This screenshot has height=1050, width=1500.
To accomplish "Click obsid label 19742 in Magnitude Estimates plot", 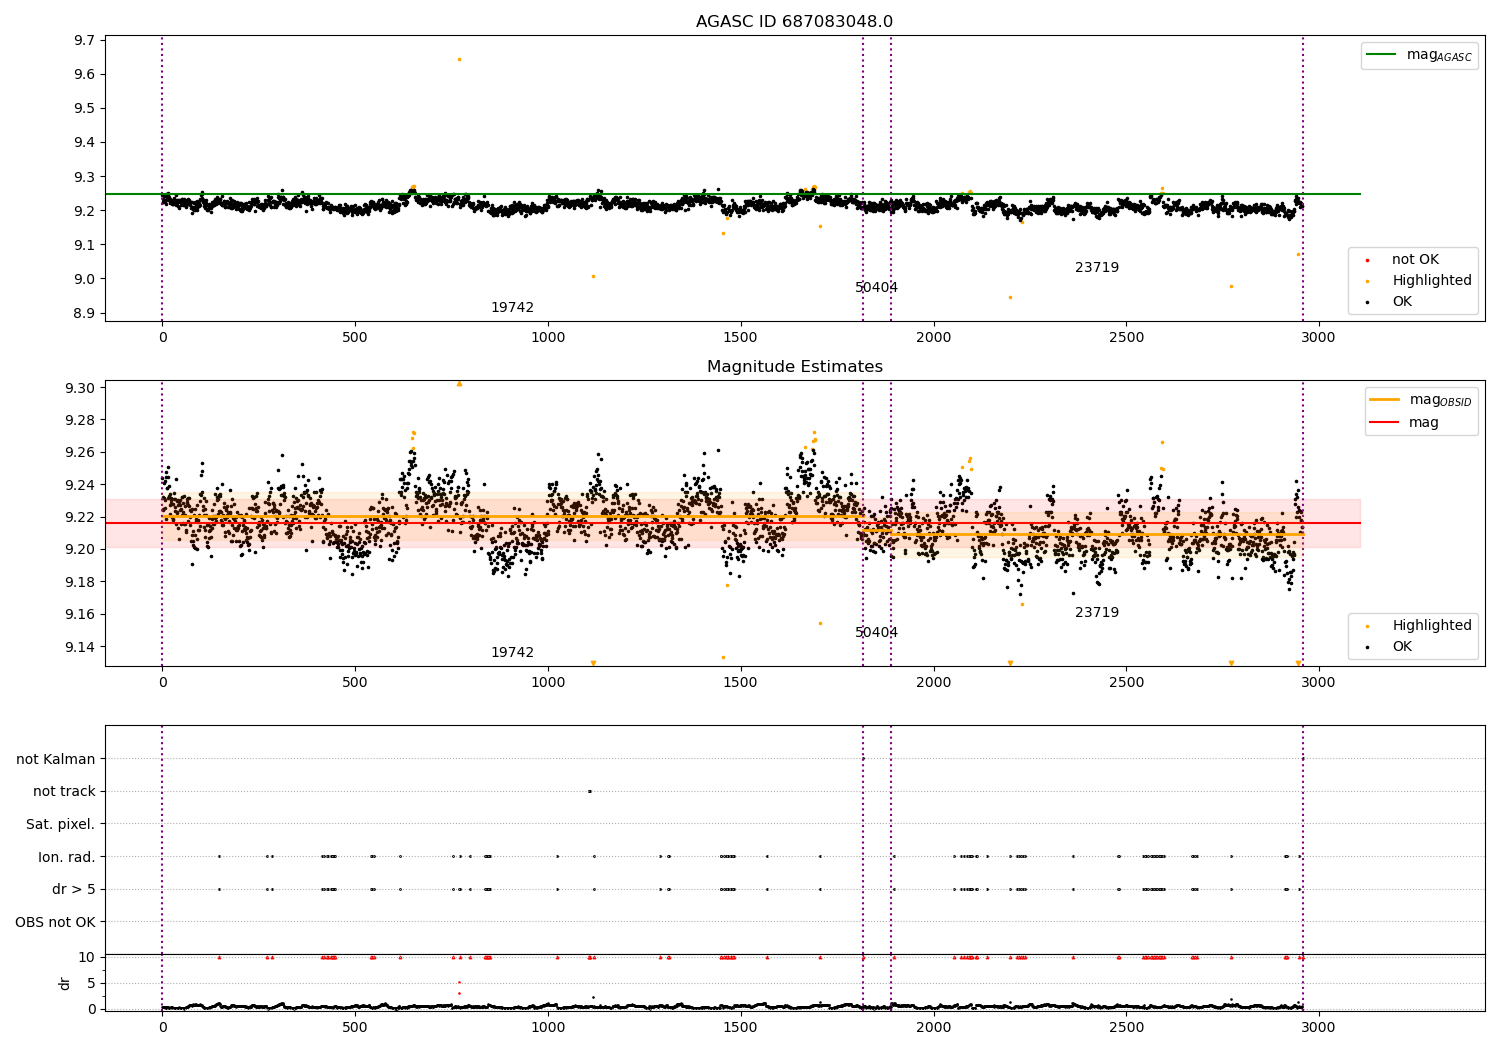I will pos(512,653).
